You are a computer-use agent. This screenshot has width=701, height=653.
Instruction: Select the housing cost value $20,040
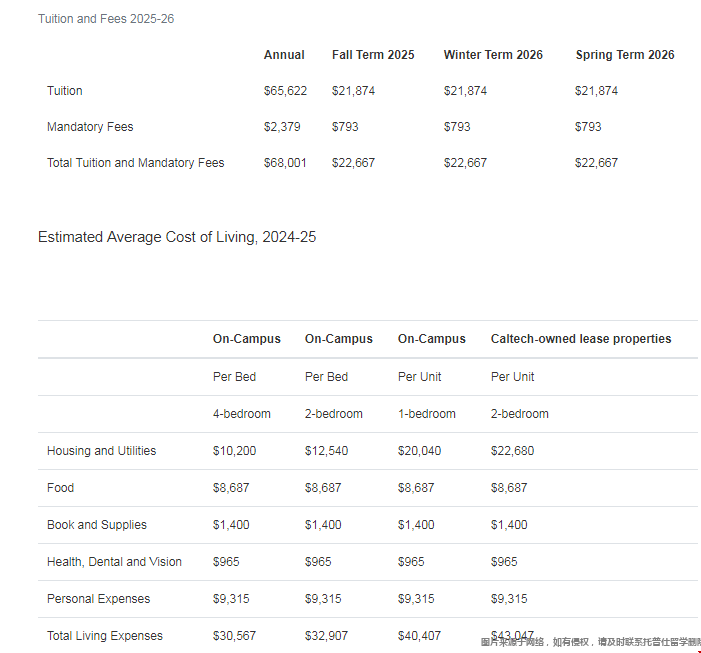click(420, 451)
